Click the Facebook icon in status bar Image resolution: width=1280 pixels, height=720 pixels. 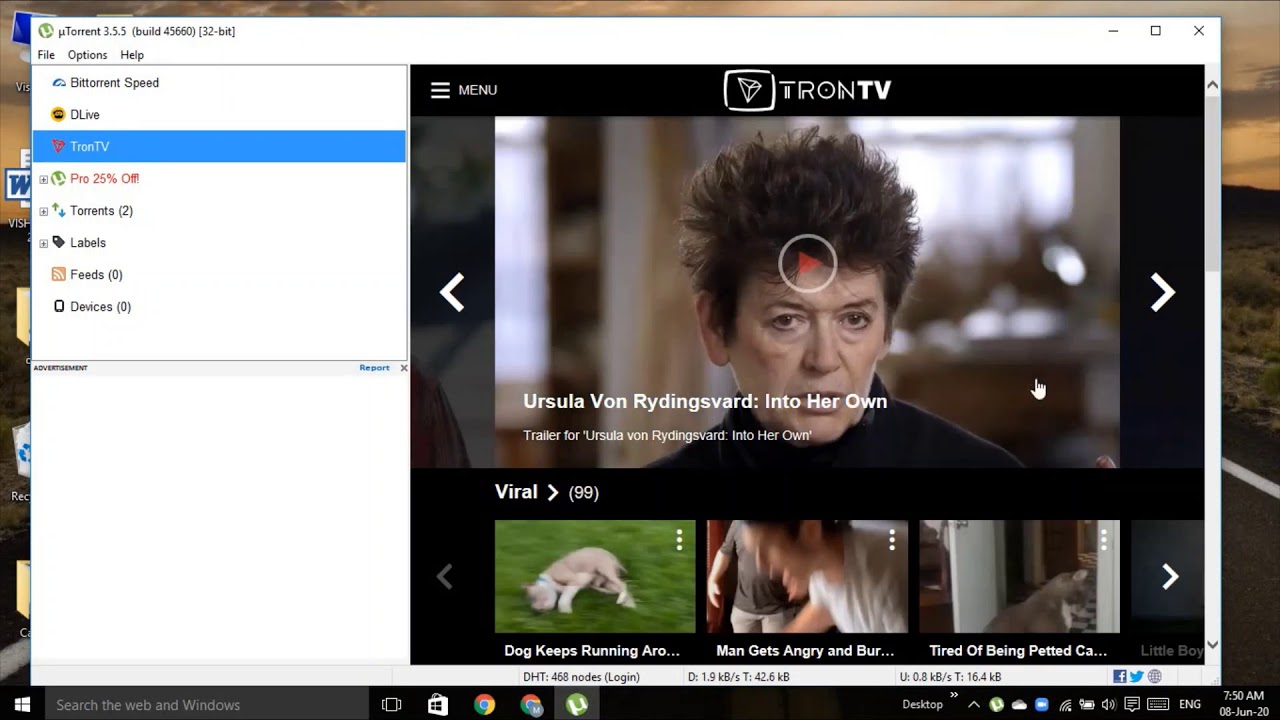(1120, 677)
